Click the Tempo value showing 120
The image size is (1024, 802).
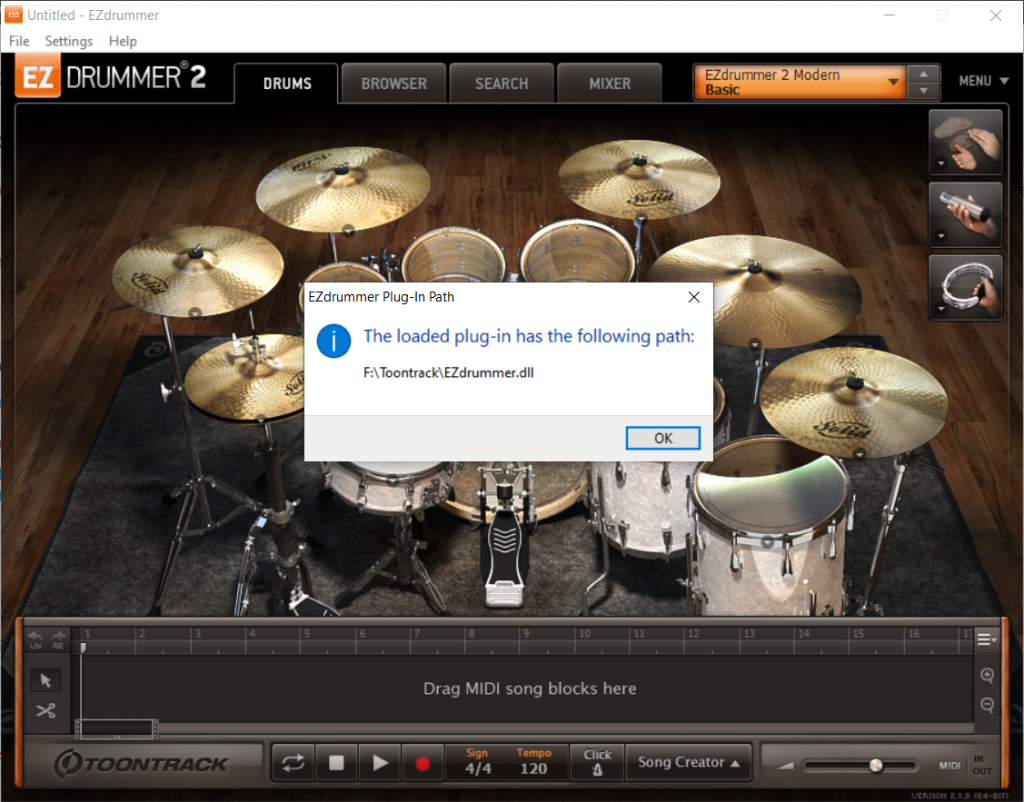(x=534, y=768)
